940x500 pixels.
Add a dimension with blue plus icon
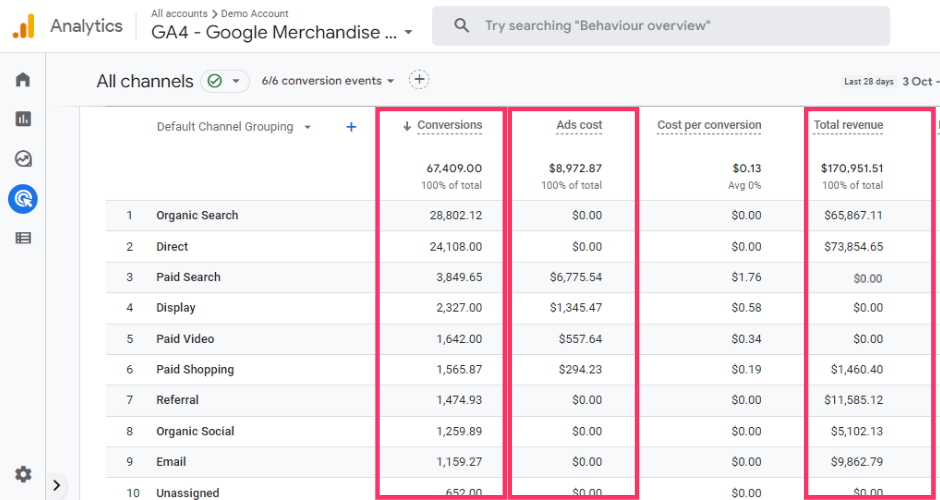point(351,127)
